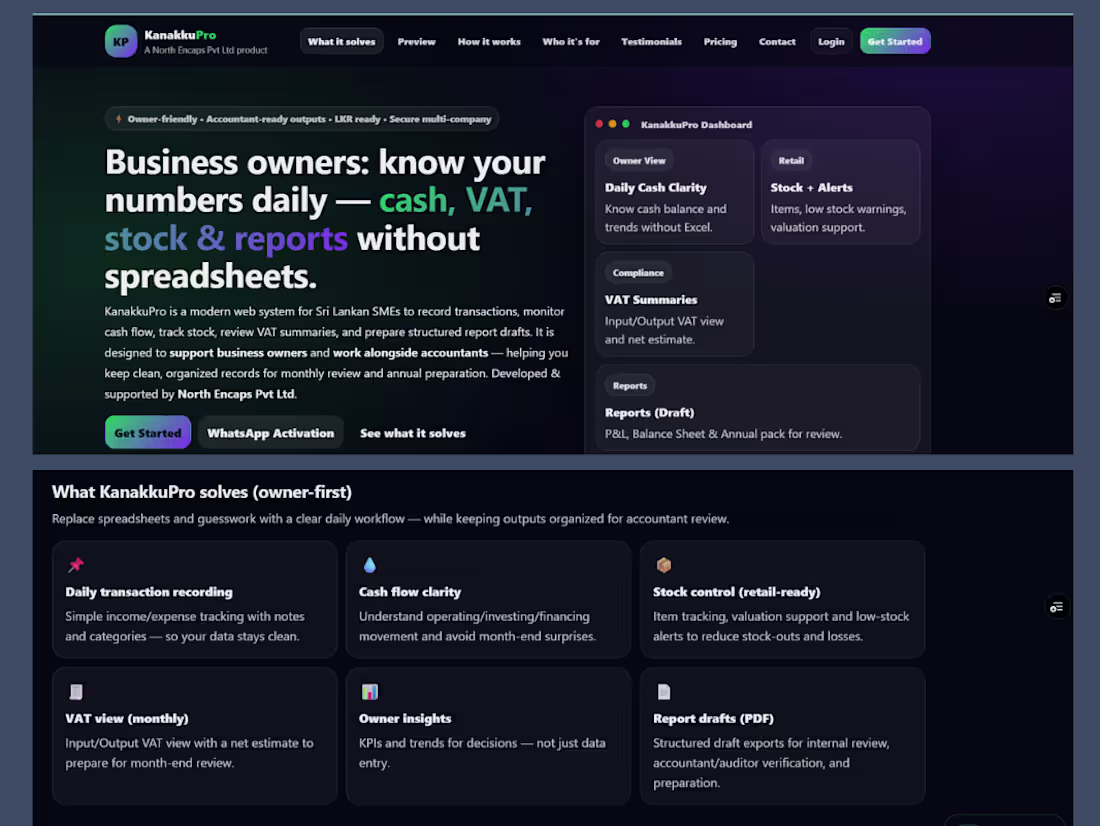
Task: Click the KP logo icon
Action: (121, 41)
